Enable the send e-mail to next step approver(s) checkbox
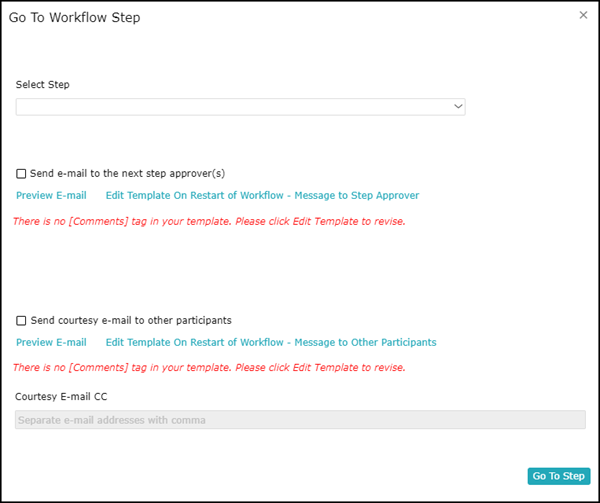The image size is (600, 503). coord(22,174)
